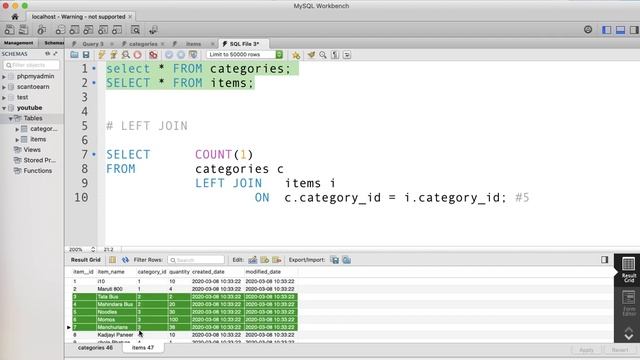Toggle the bottom output panel
The width and height of the screenshot is (640, 360).
(x=620, y=30)
